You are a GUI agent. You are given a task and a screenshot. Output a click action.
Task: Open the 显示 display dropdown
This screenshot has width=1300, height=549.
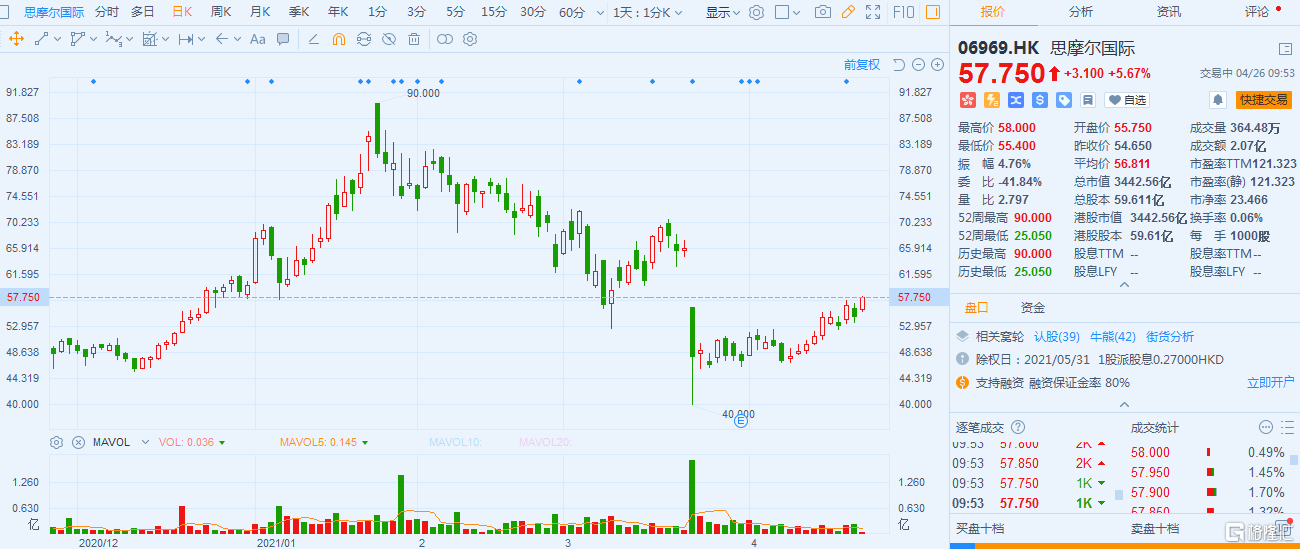(722, 13)
